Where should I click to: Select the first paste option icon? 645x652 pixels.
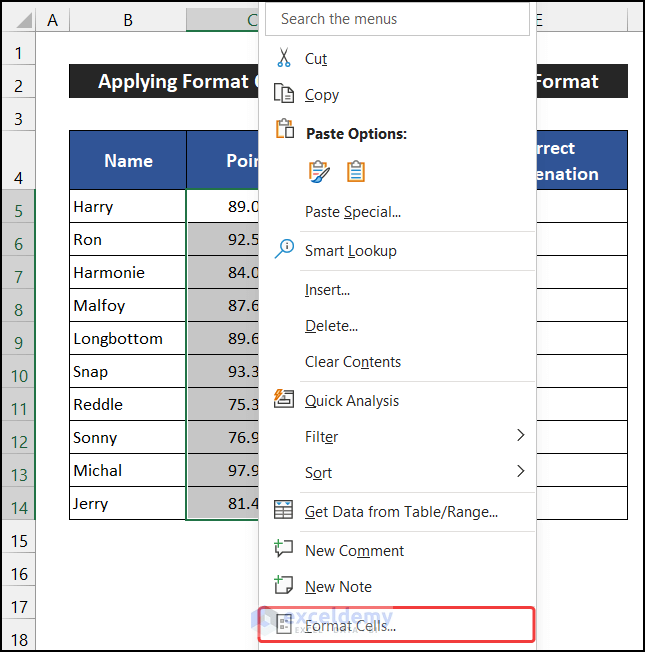pos(319,172)
